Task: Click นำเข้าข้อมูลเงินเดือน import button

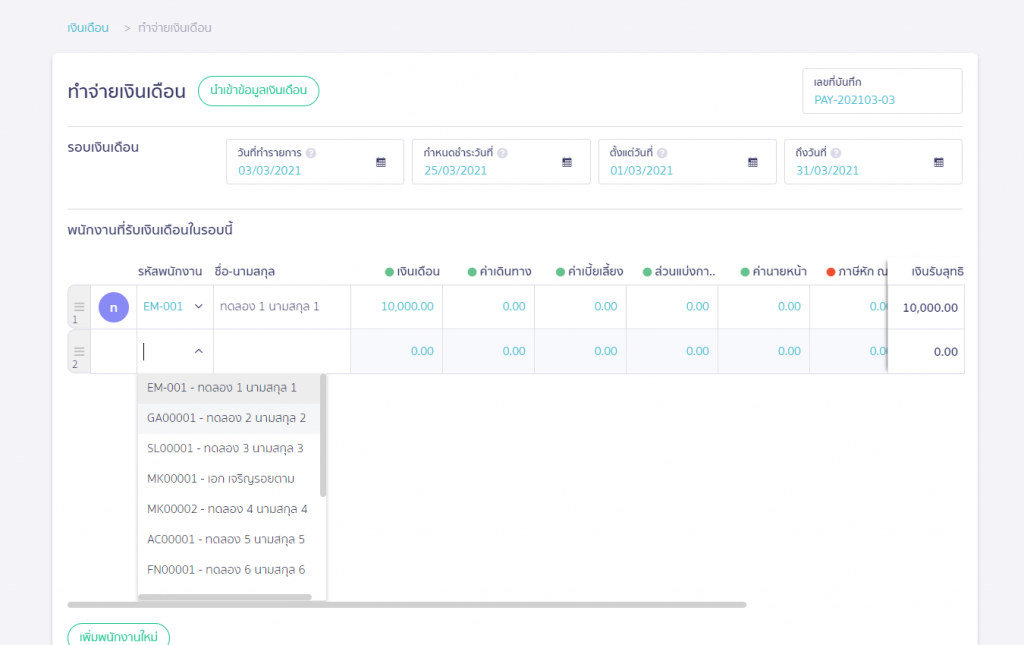Action: click(258, 91)
